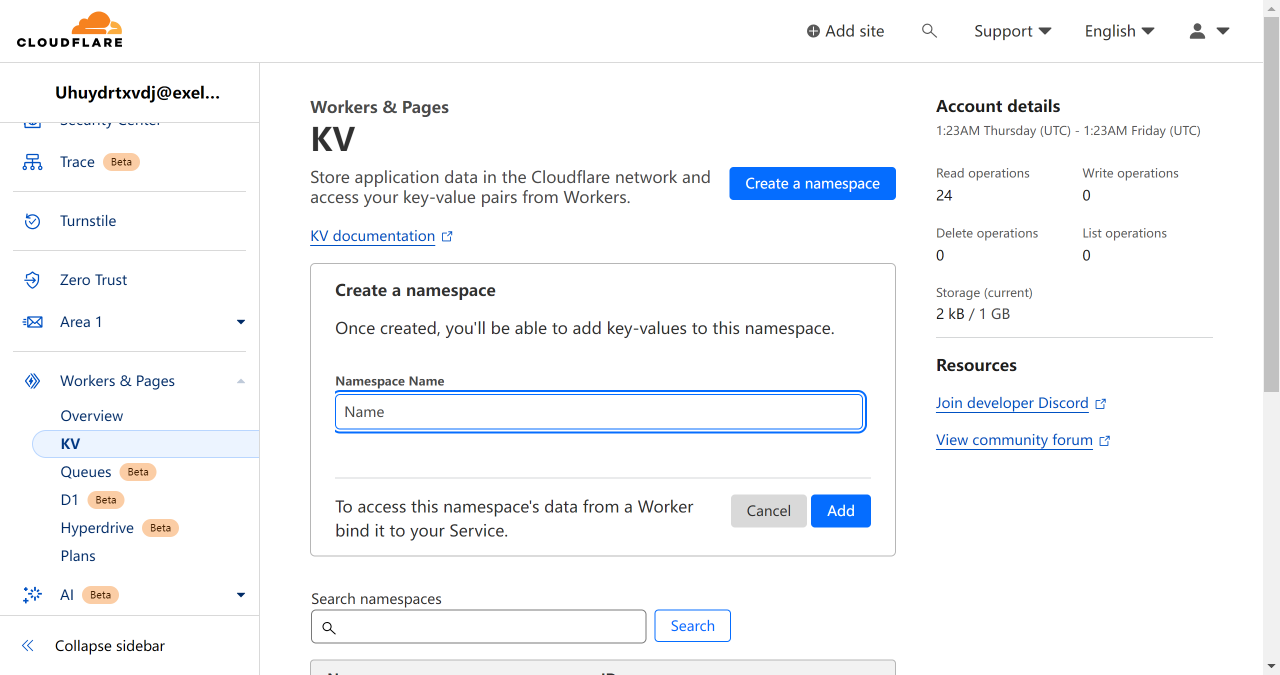Viewport: 1280px width, 675px height.
Task: Click the Workers & Pages breadcrumb heading
Action: [x=380, y=107]
